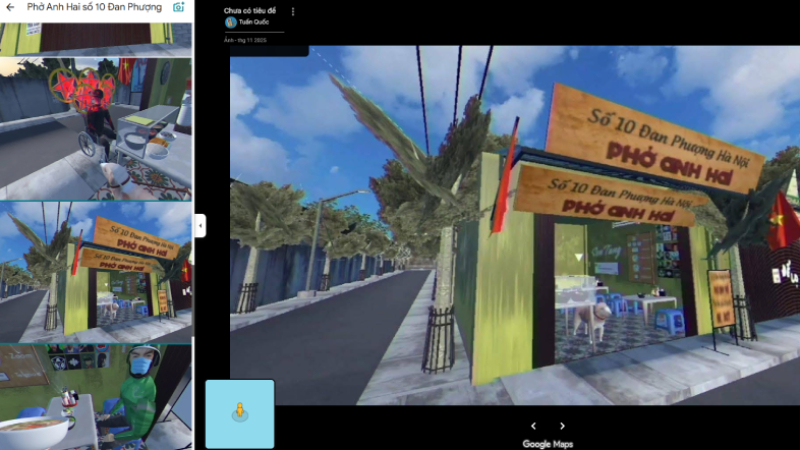Viewport: 800px width, 450px height.
Task: Click the Google Maps logo text
Action: (547, 444)
